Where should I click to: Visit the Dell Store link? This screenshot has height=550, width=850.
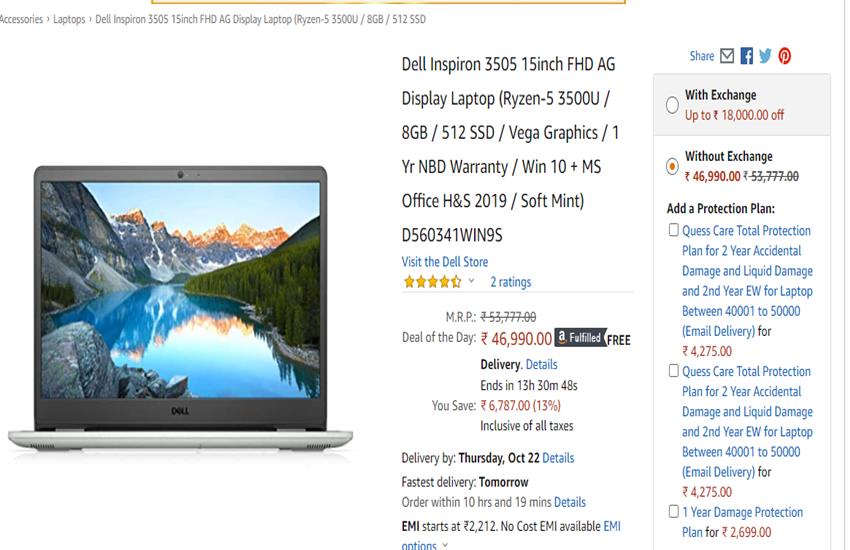pyautogui.click(x=445, y=262)
